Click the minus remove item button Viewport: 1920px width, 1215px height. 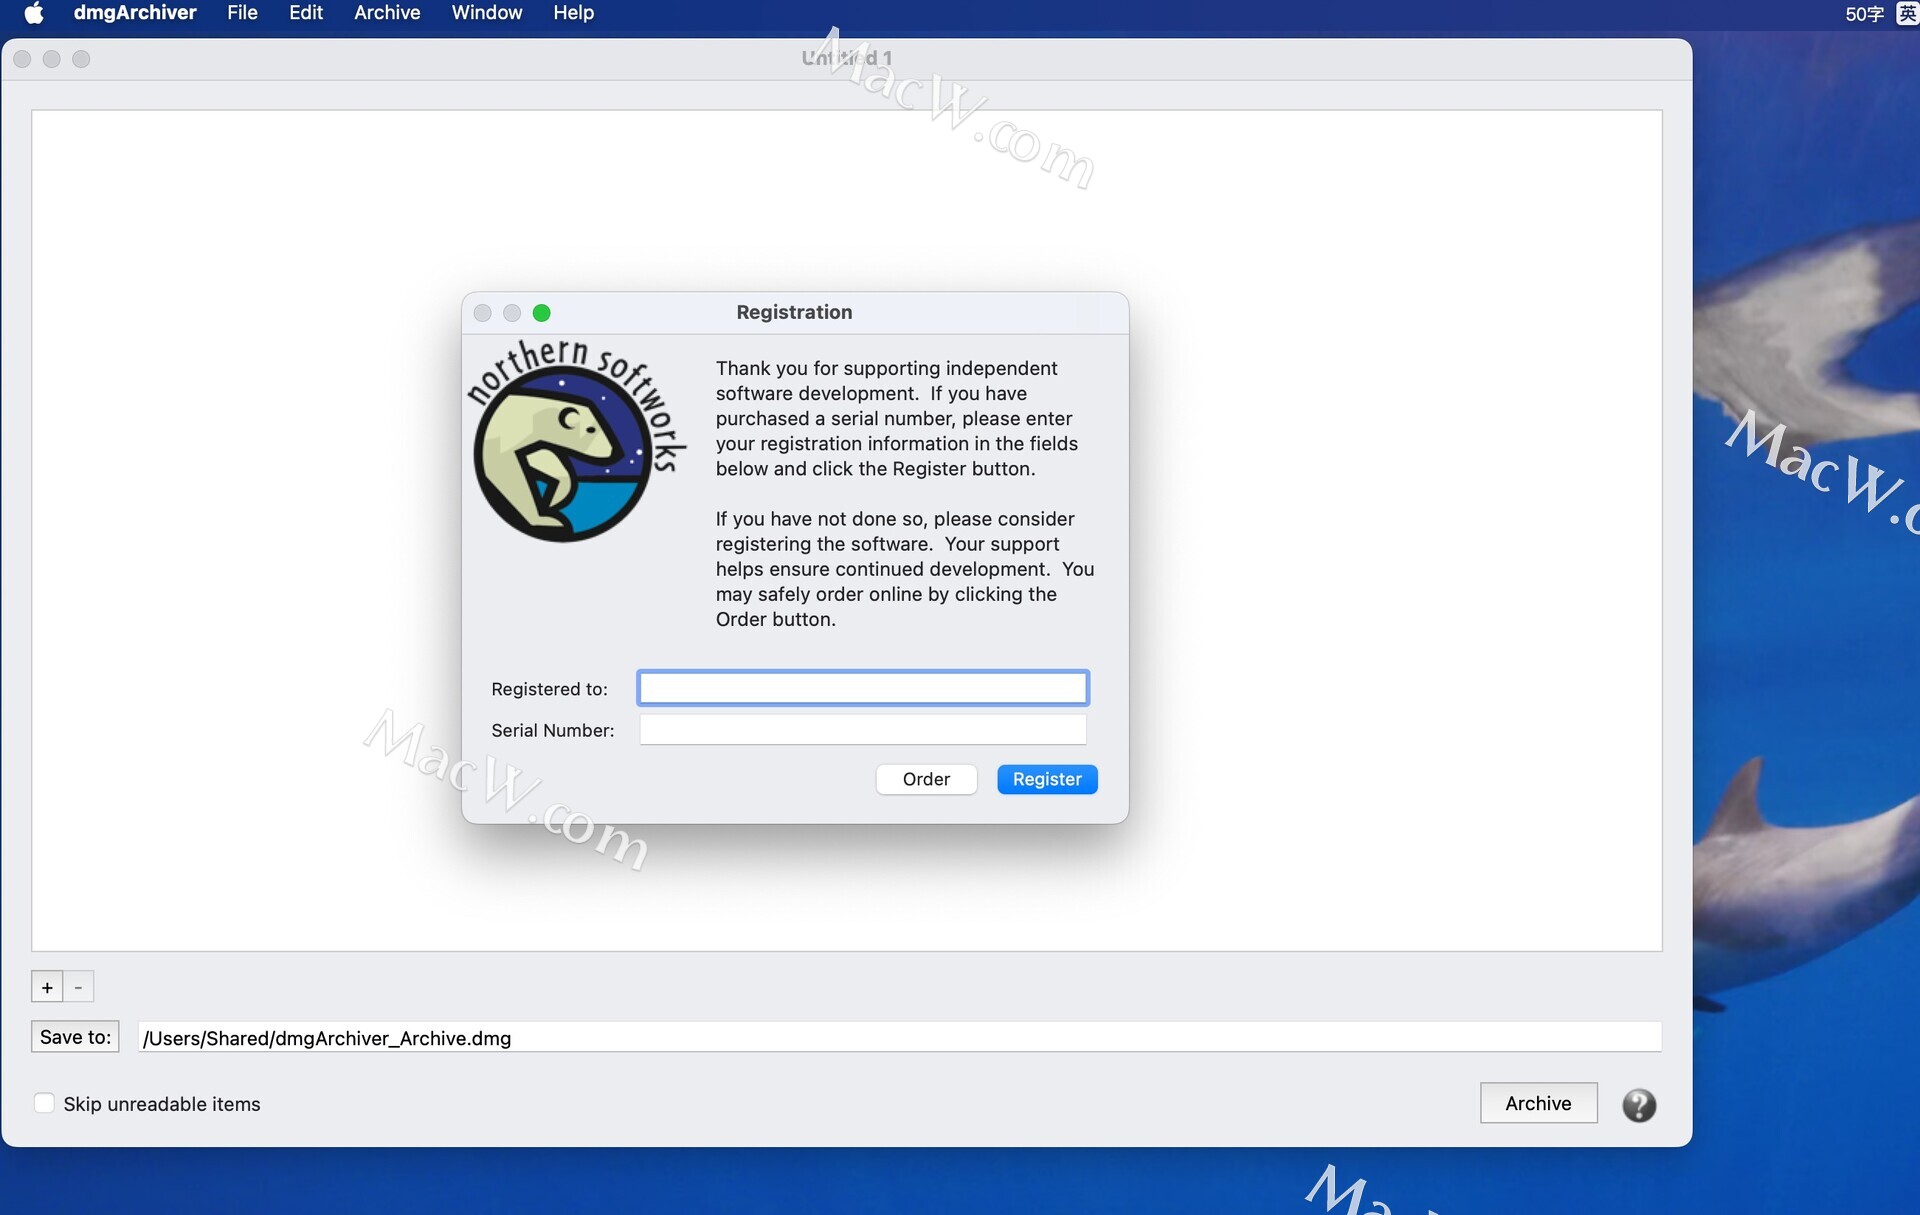(78, 987)
